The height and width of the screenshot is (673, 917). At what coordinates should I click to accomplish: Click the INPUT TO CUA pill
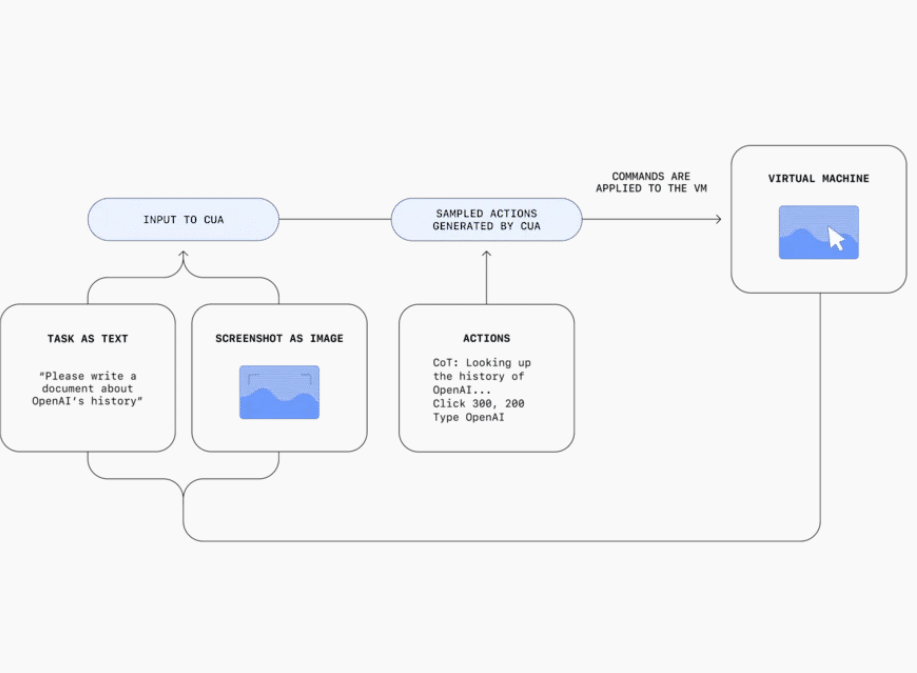coord(183,219)
